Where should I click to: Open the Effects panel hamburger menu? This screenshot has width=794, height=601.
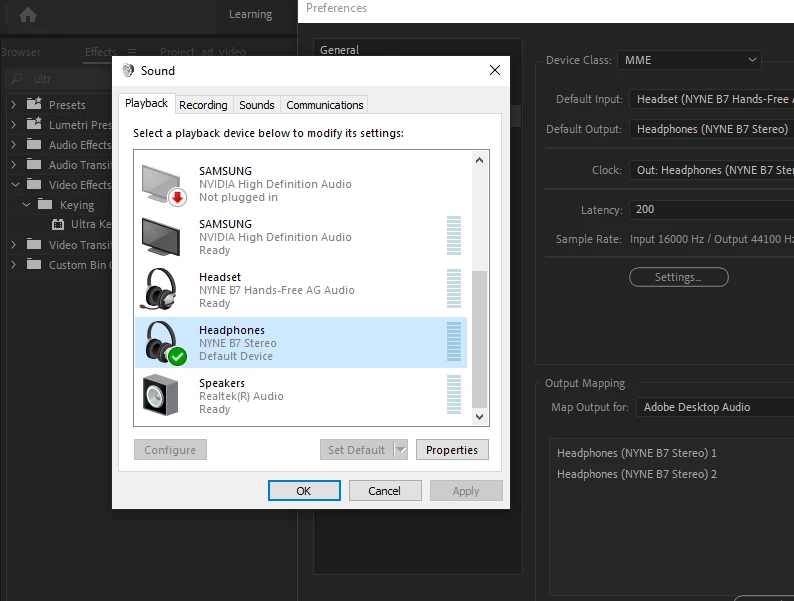click(132, 52)
